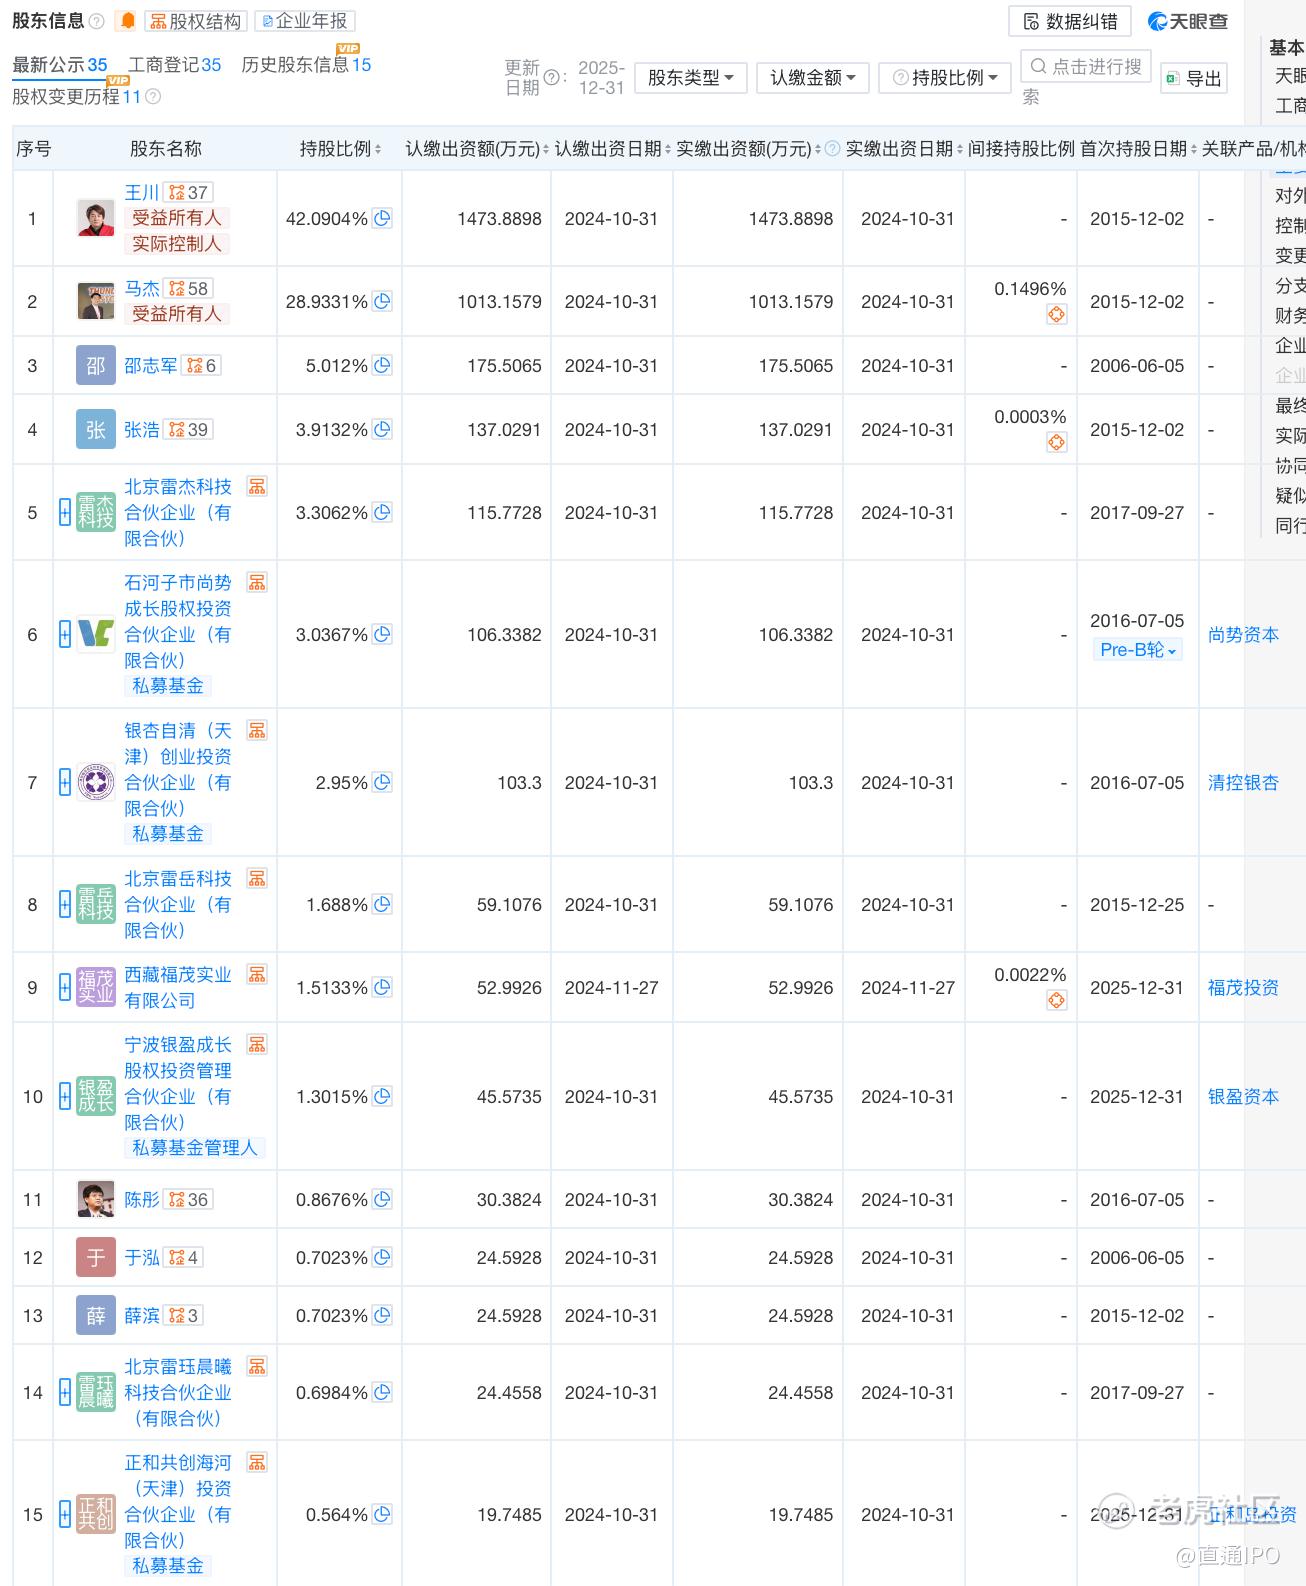1306x1586 pixels.
Task: Expand the 正和共创海河（天津）投资 row
Action: (x=65, y=1515)
